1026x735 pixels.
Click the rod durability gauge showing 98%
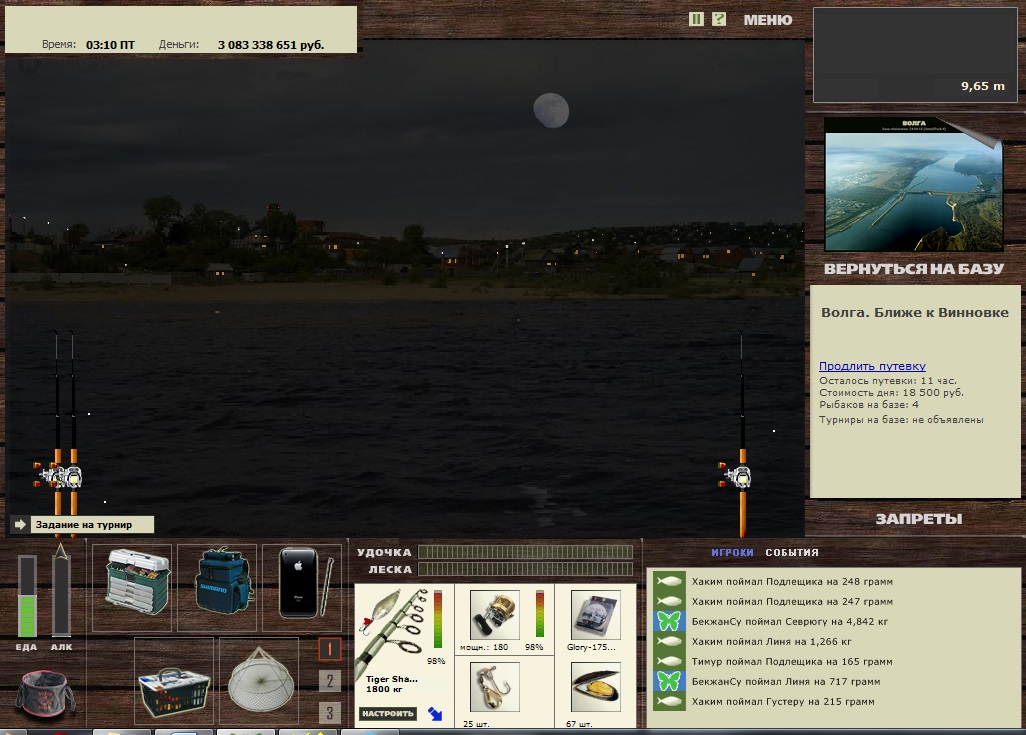[x=438, y=619]
